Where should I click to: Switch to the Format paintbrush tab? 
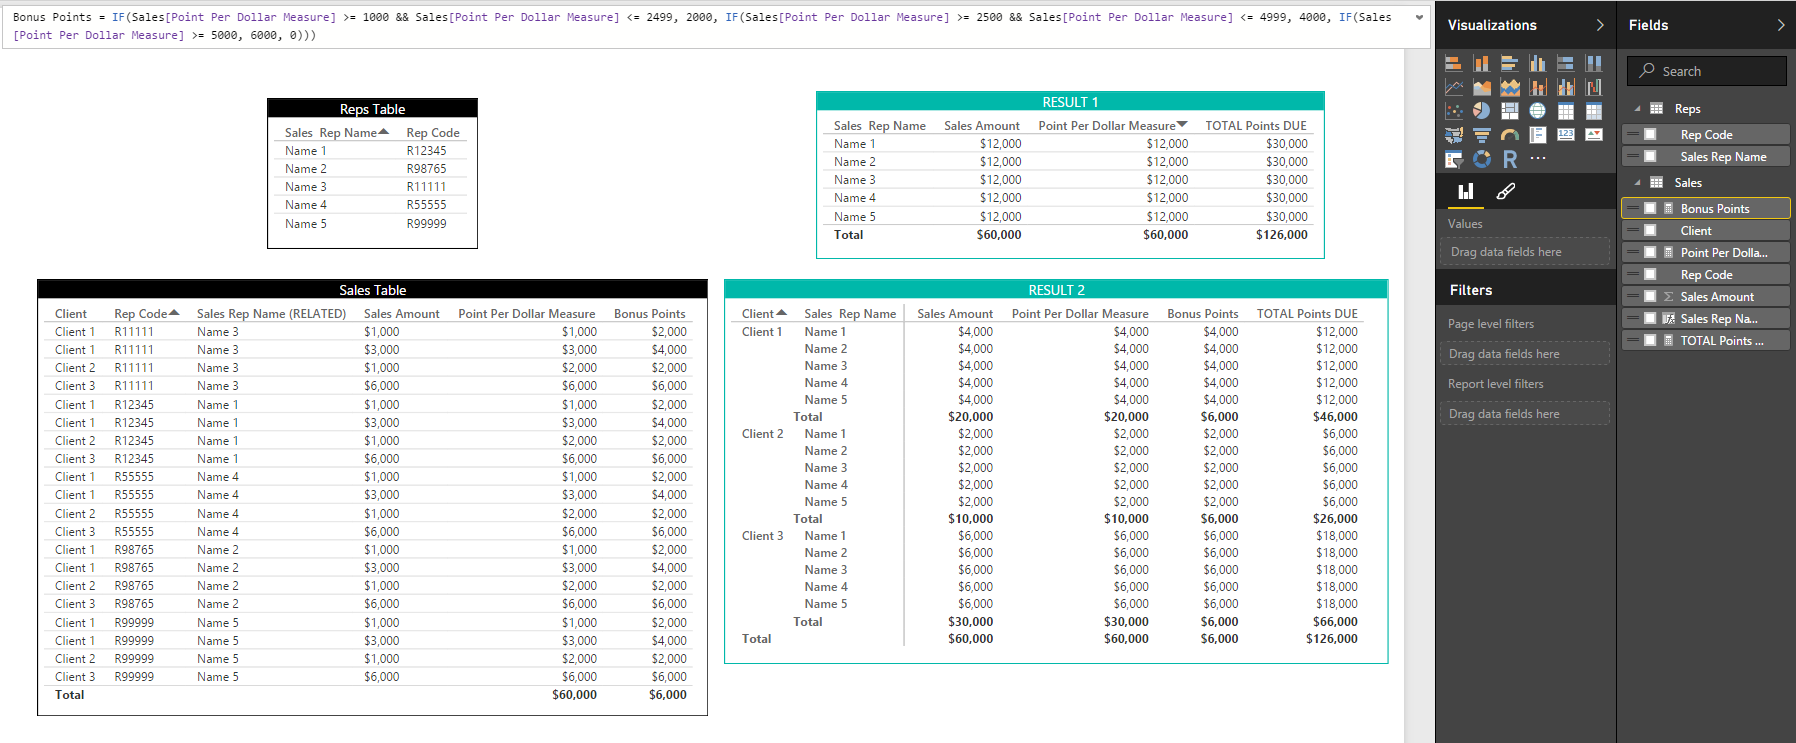click(x=1506, y=191)
